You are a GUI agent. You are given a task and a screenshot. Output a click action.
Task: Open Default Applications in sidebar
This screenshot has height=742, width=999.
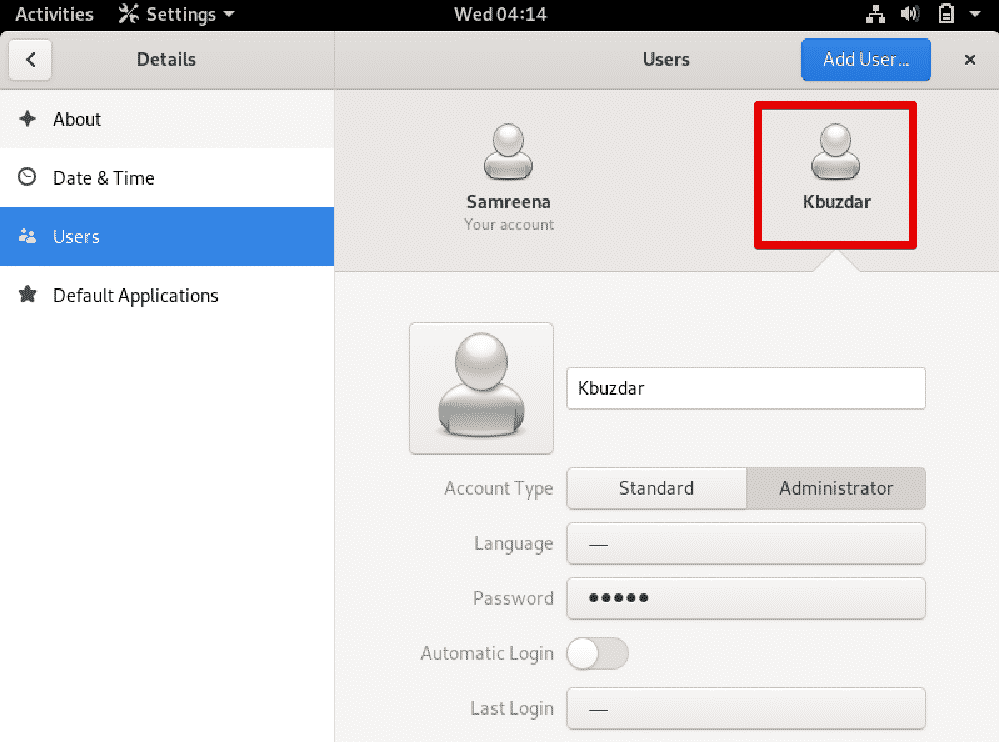tap(167, 295)
